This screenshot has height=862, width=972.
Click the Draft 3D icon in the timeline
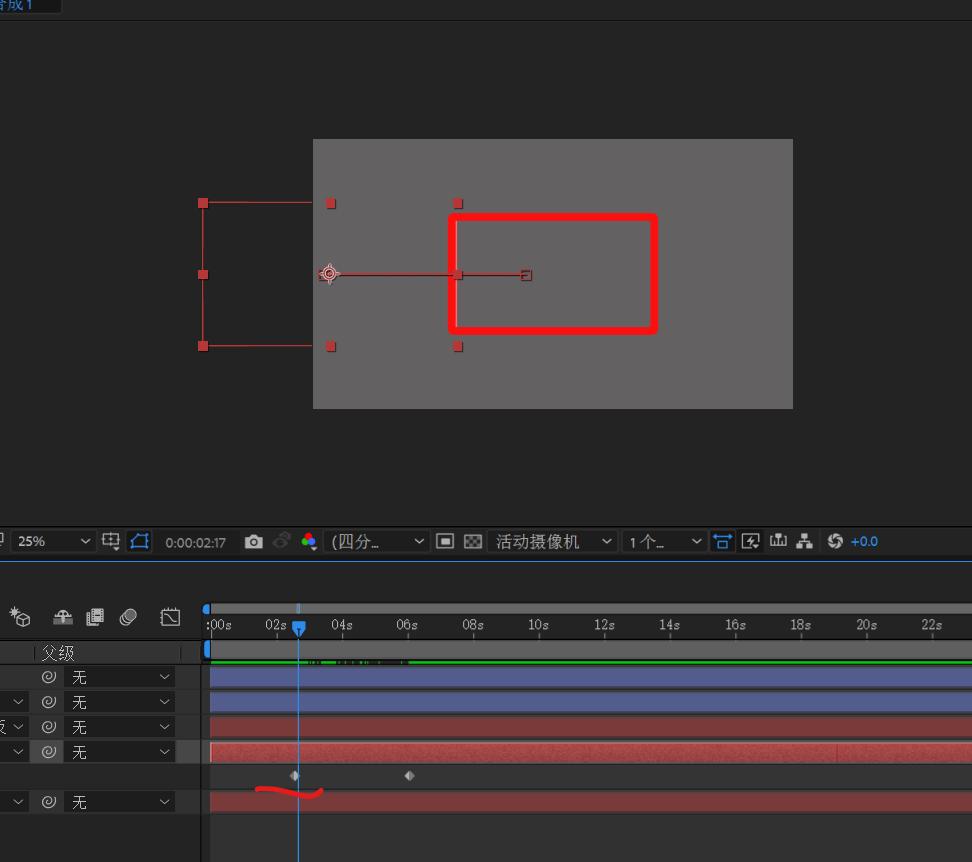pos(20,617)
